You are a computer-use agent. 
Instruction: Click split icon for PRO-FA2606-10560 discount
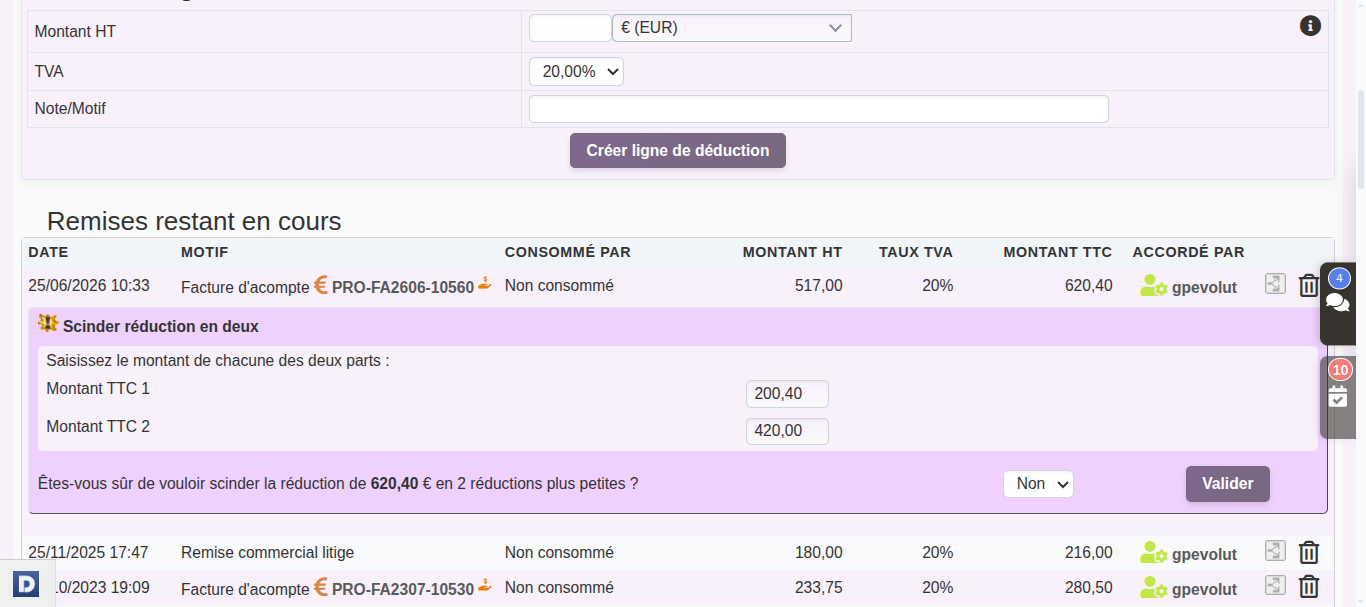pyautogui.click(x=1275, y=285)
